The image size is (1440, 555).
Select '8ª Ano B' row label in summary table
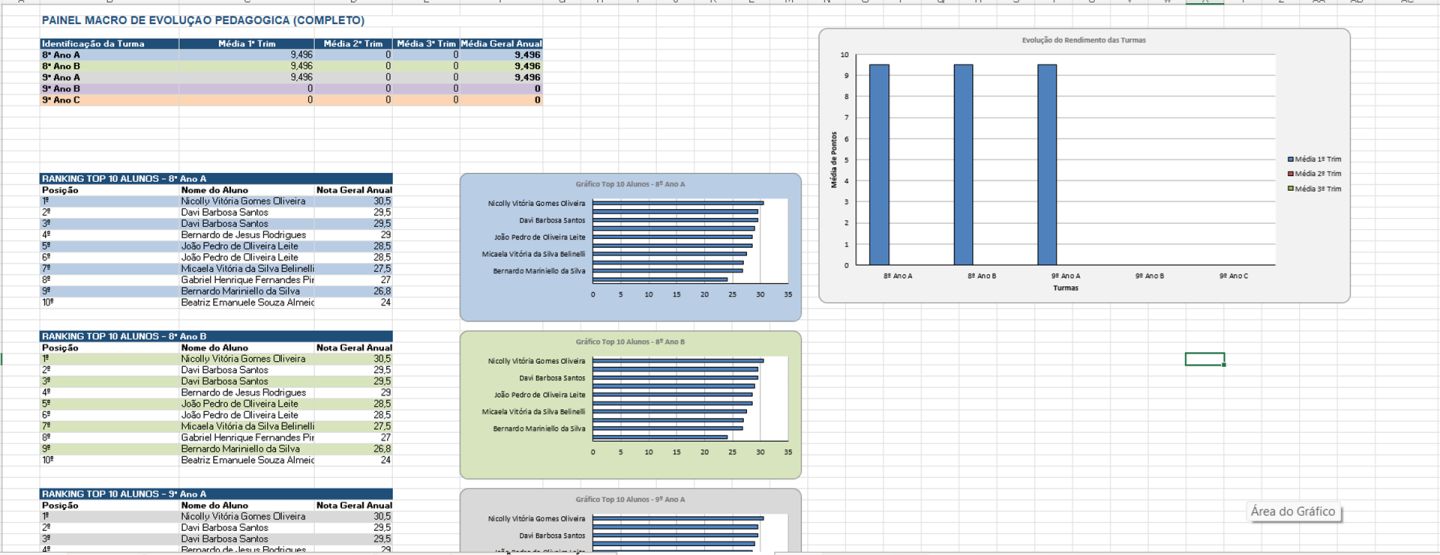point(109,66)
